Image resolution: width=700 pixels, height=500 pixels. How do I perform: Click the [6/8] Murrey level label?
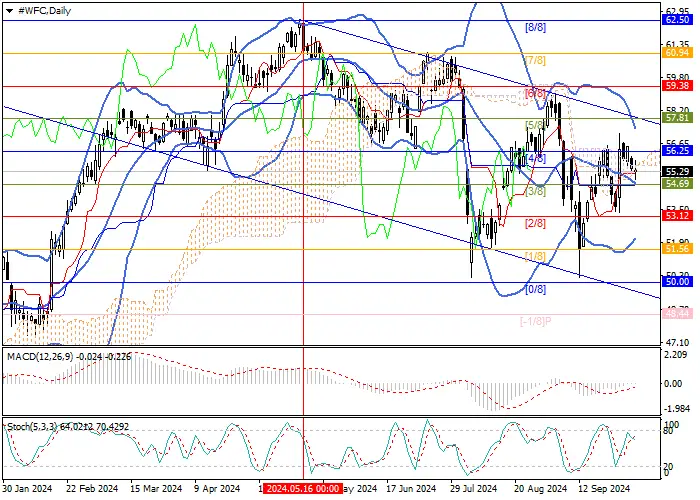[535, 93]
